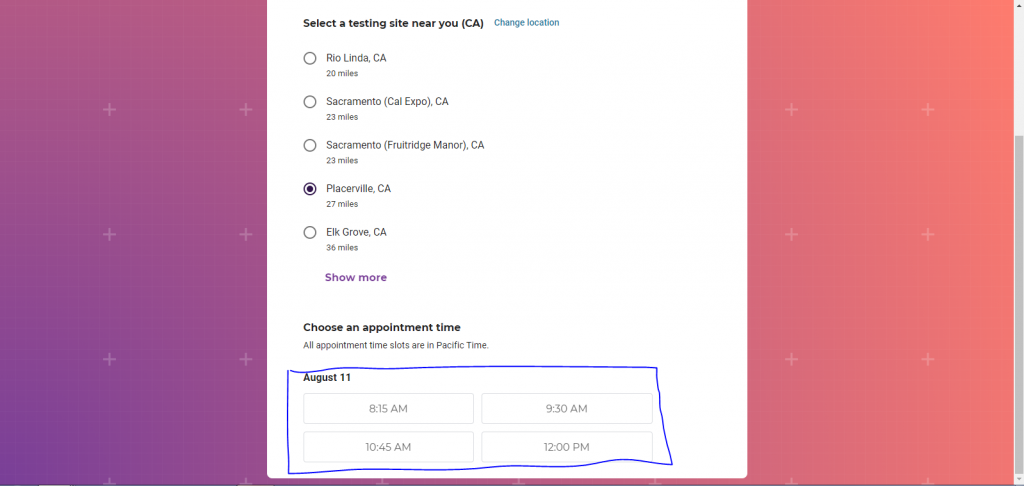Pick the 12:00 PM appointment slot
The image size is (1024, 486).
click(566, 447)
